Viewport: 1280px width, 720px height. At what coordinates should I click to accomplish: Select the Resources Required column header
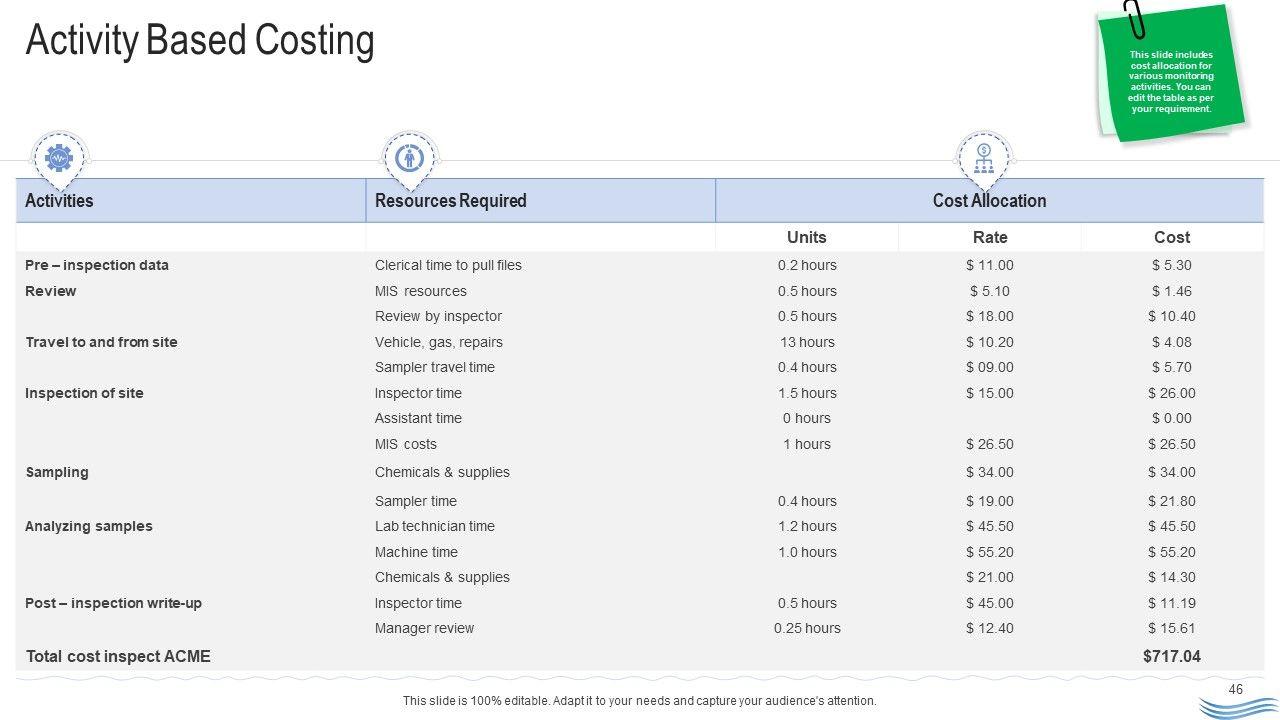pos(450,201)
